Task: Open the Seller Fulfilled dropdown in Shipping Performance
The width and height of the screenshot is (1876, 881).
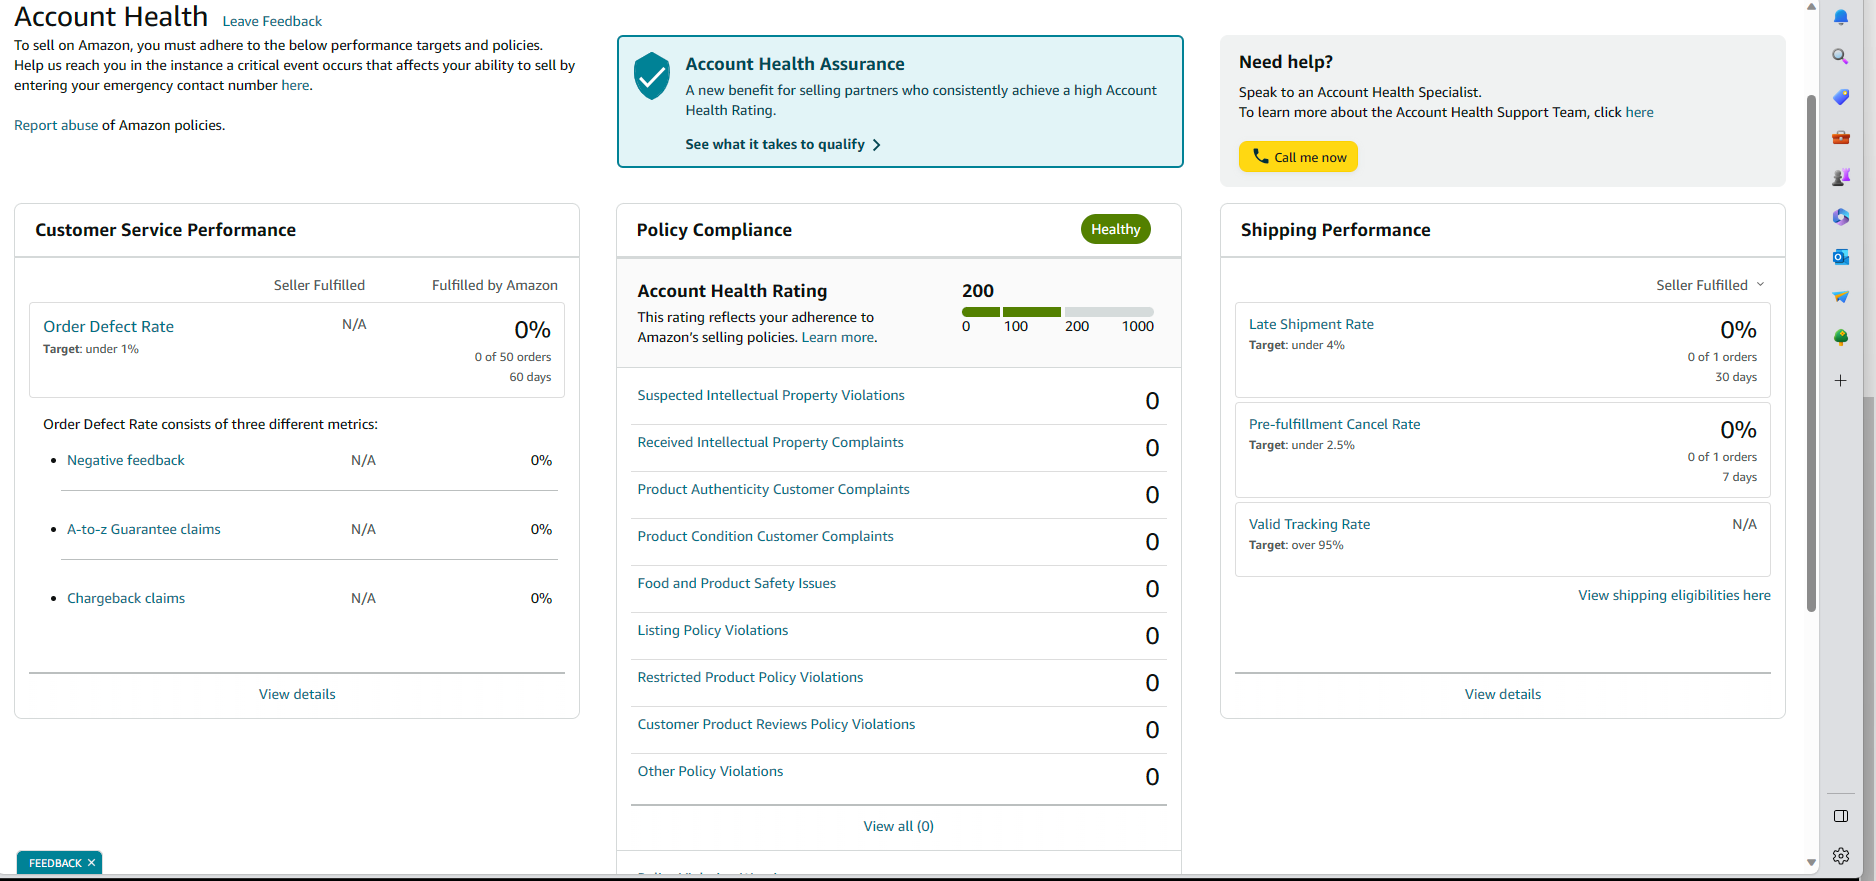Action: (x=1709, y=285)
